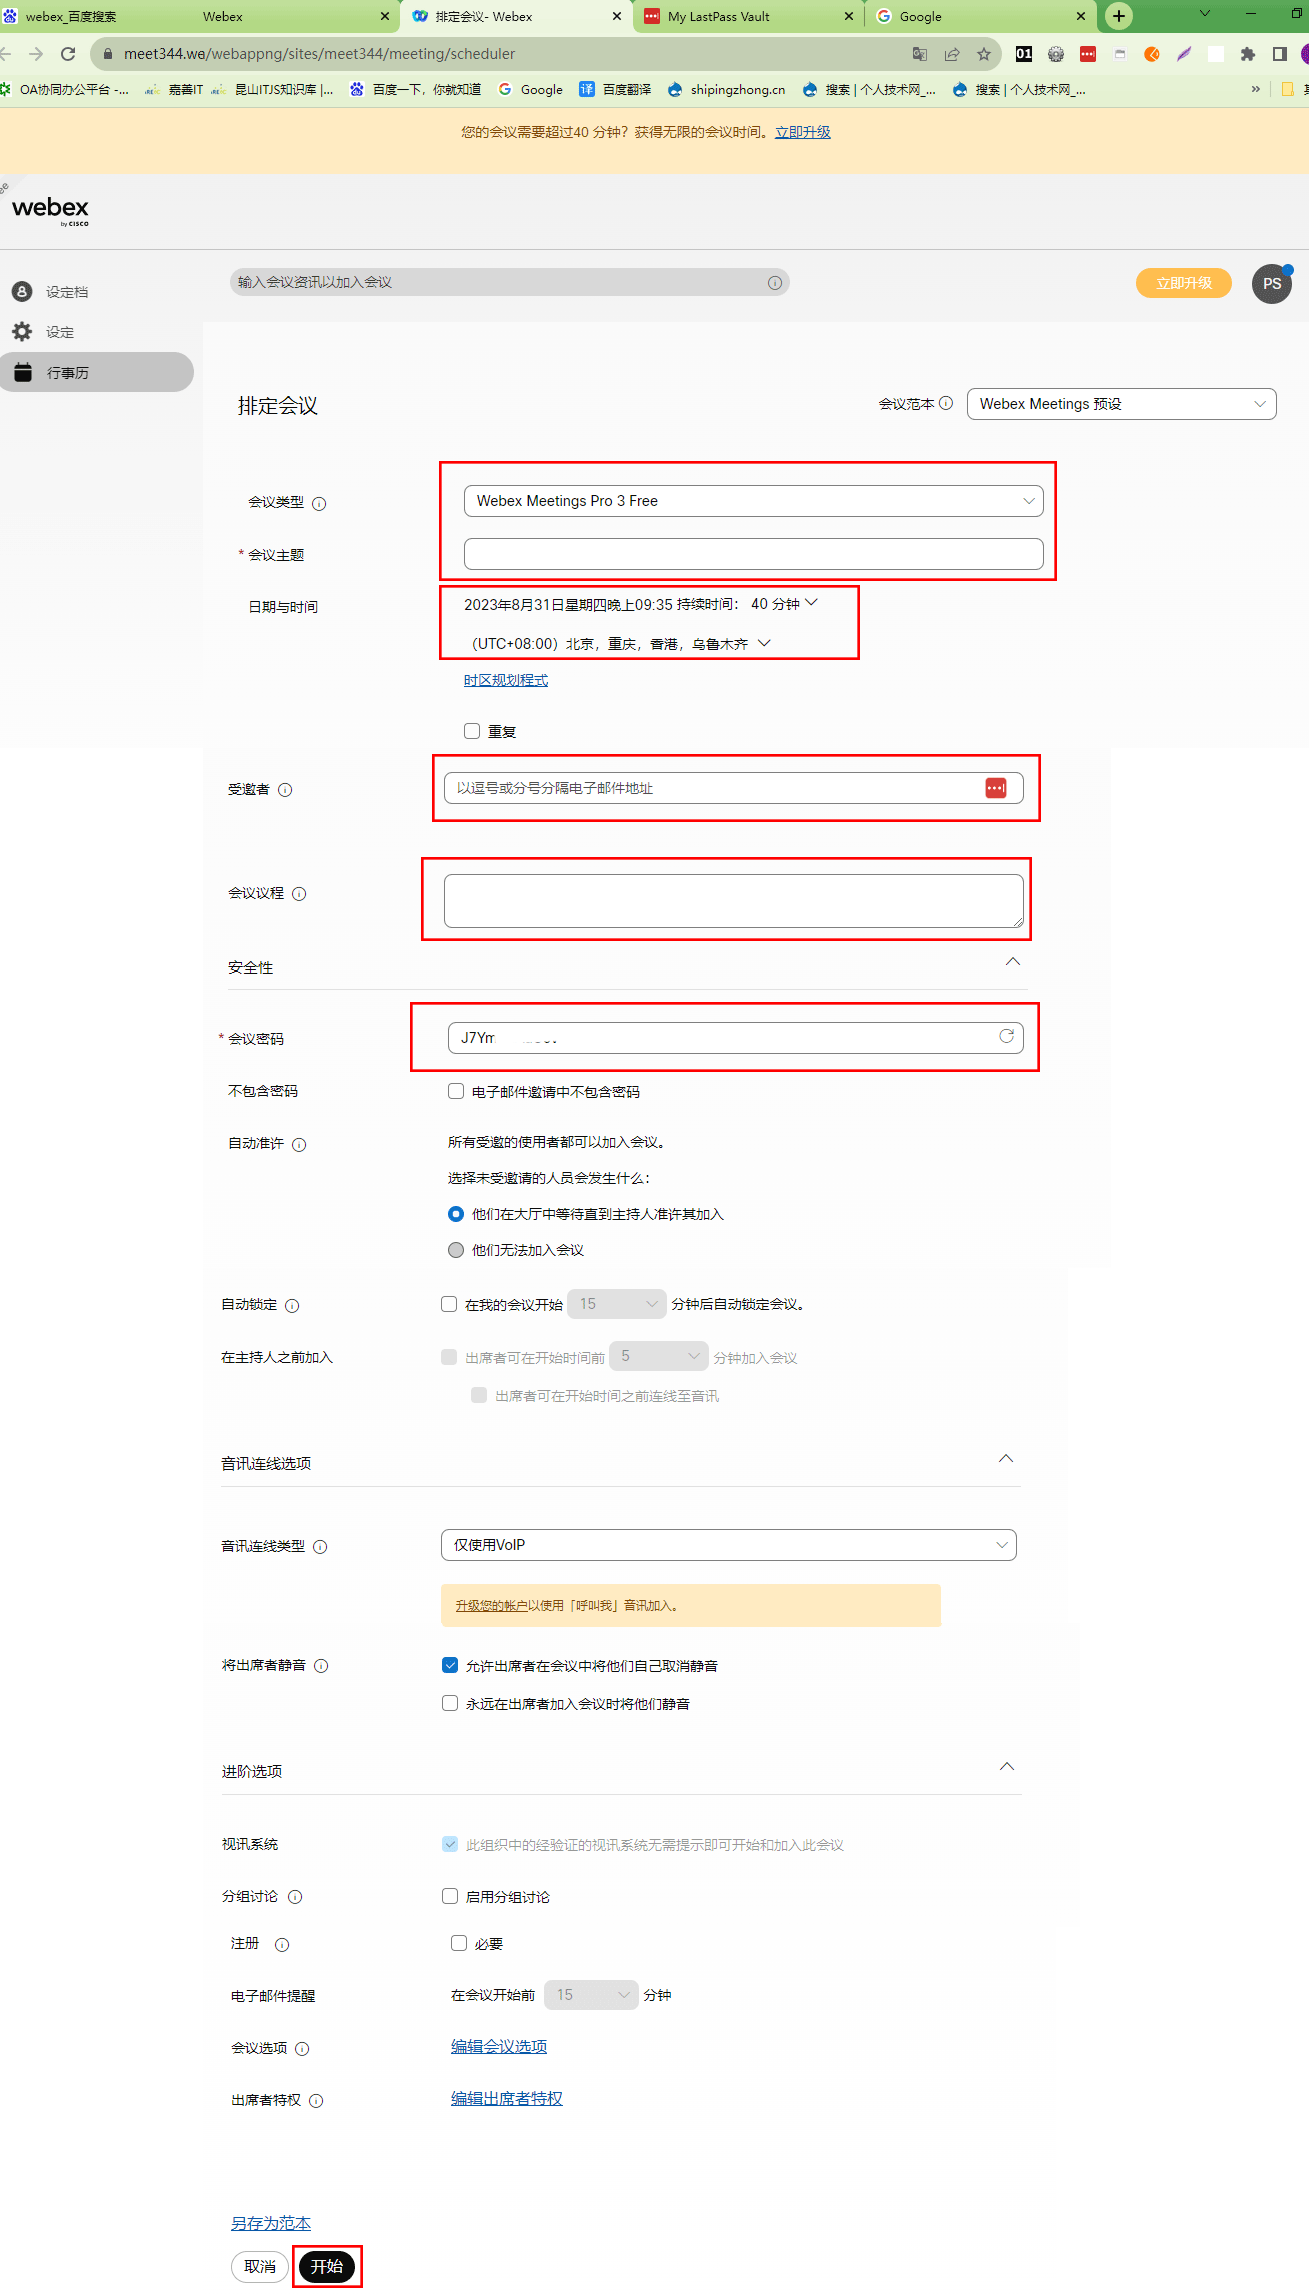
Task: Click the info icon beside 自动准许
Action: click(x=299, y=1144)
